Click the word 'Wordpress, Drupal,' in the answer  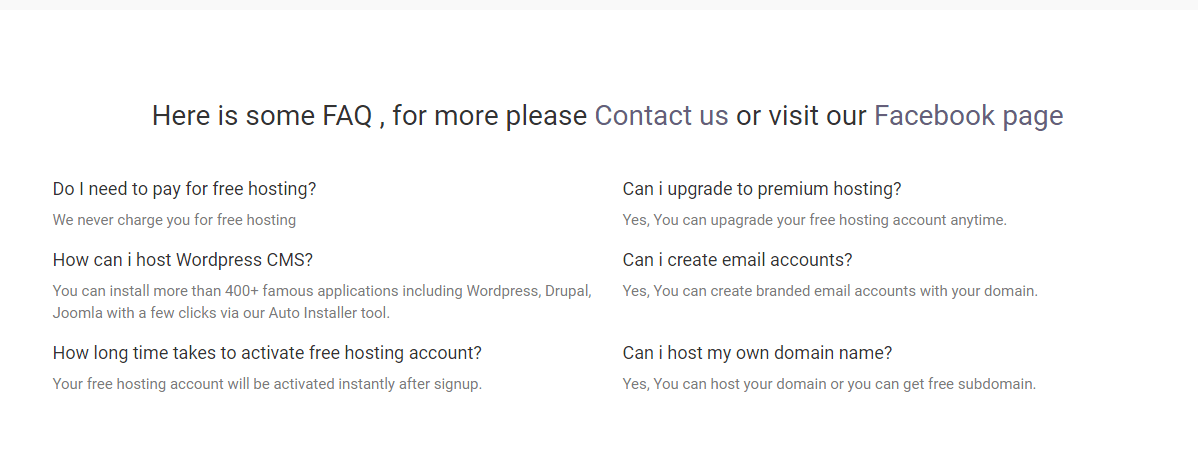point(529,291)
